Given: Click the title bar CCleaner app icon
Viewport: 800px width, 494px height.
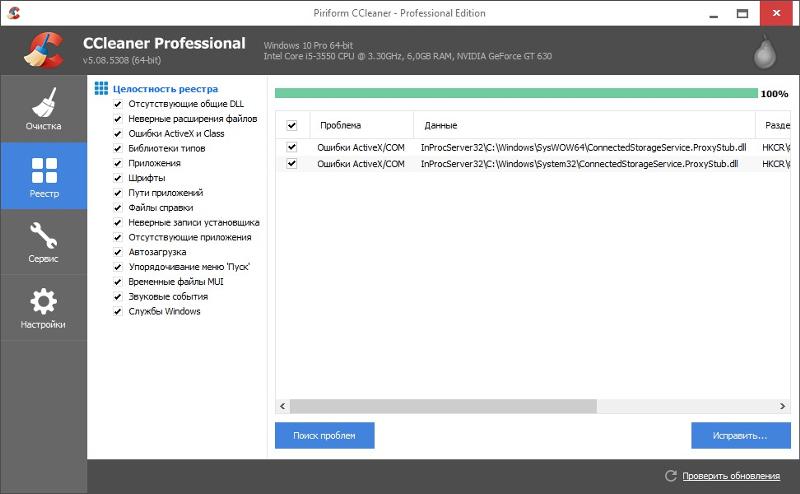Looking at the screenshot, I should coord(14,13).
